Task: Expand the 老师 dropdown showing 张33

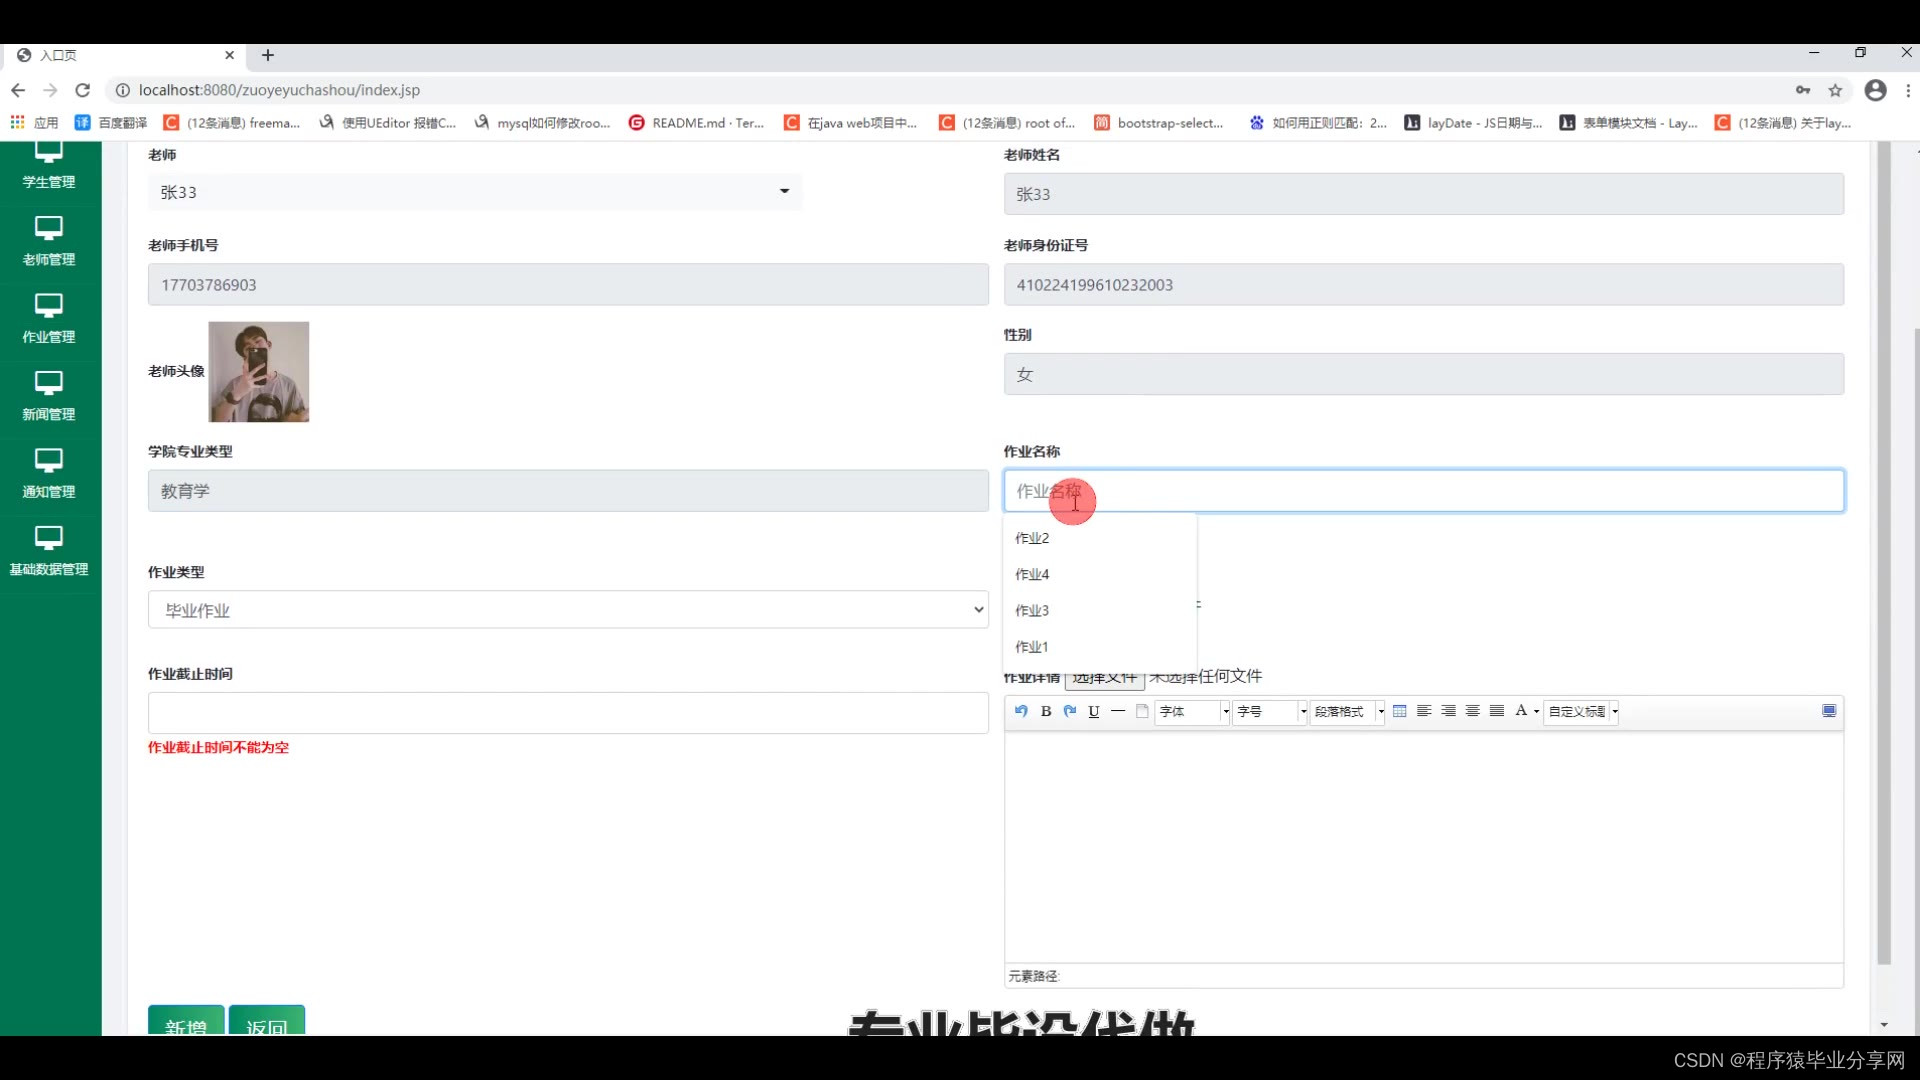Action: click(475, 192)
